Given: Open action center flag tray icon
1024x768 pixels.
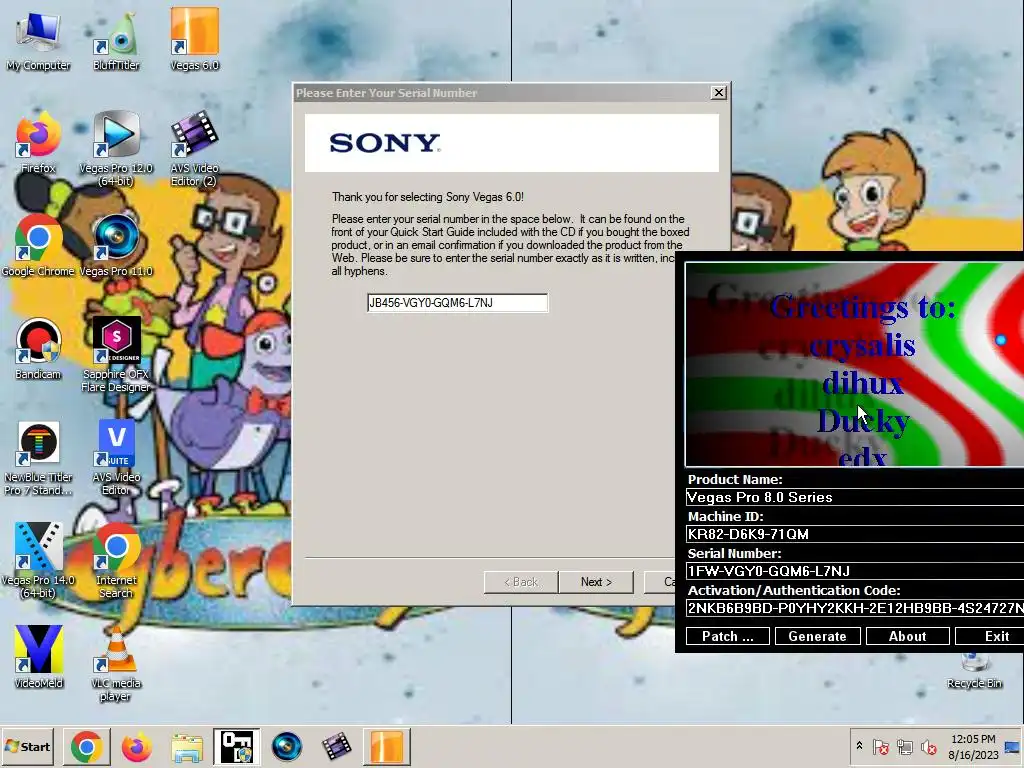Looking at the screenshot, I should (880, 746).
